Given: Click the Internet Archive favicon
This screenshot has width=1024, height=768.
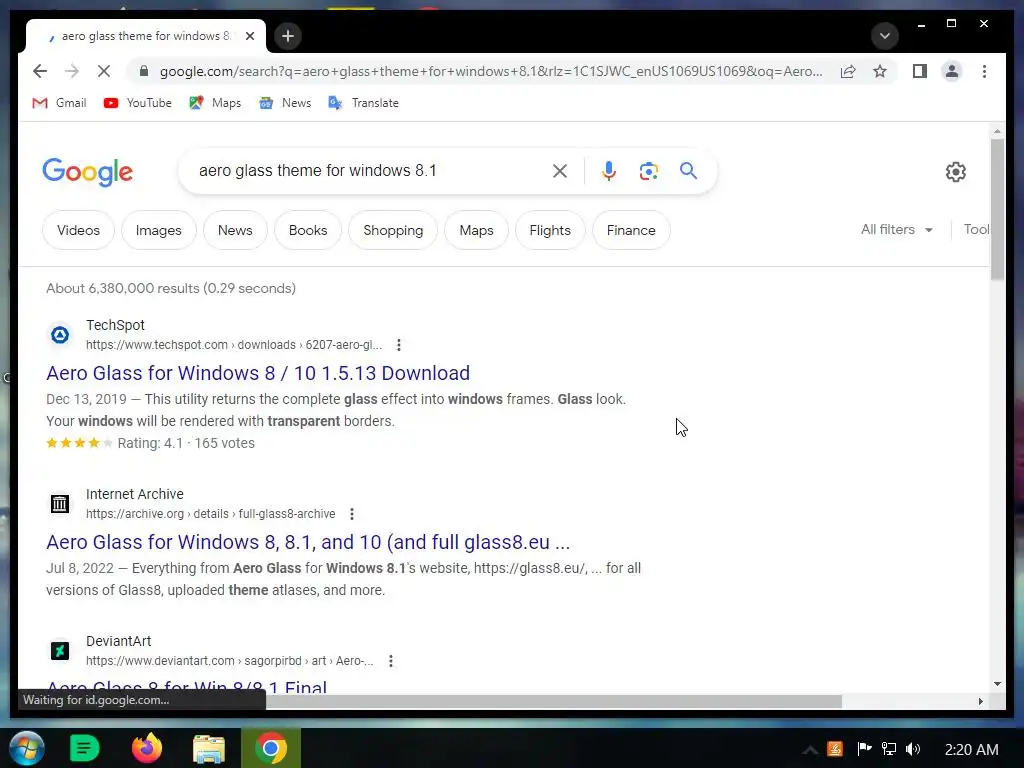Looking at the screenshot, I should (60, 504).
